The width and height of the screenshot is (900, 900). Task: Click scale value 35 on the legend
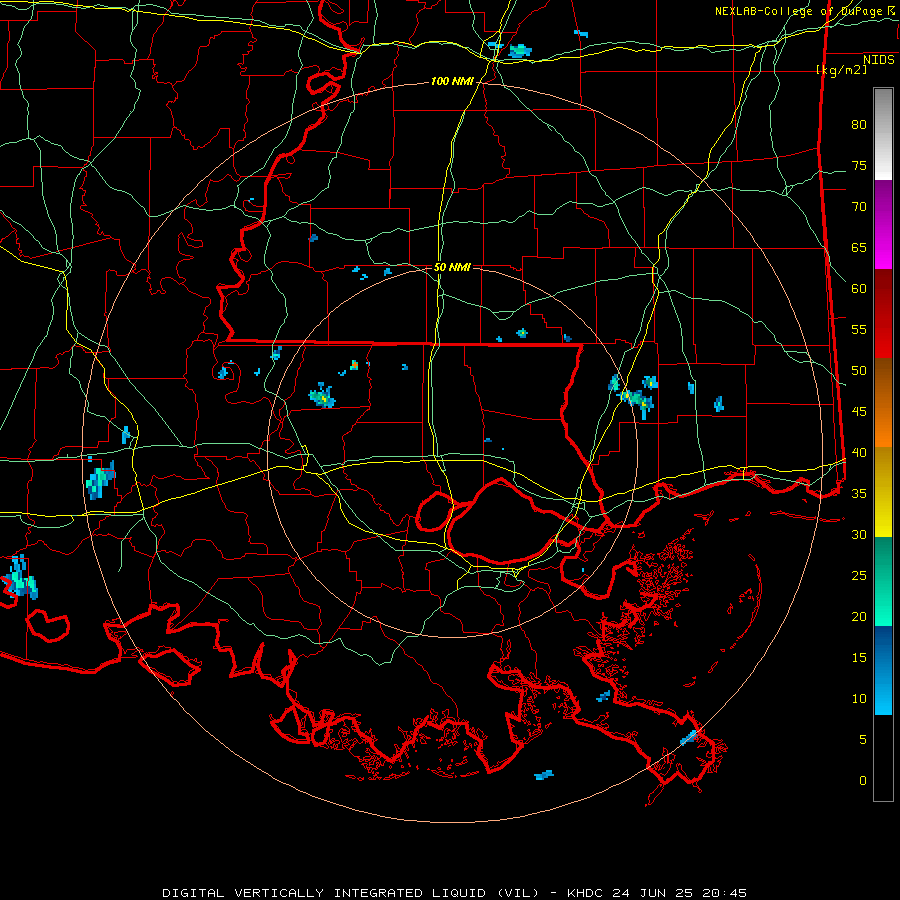coord(859,494)
